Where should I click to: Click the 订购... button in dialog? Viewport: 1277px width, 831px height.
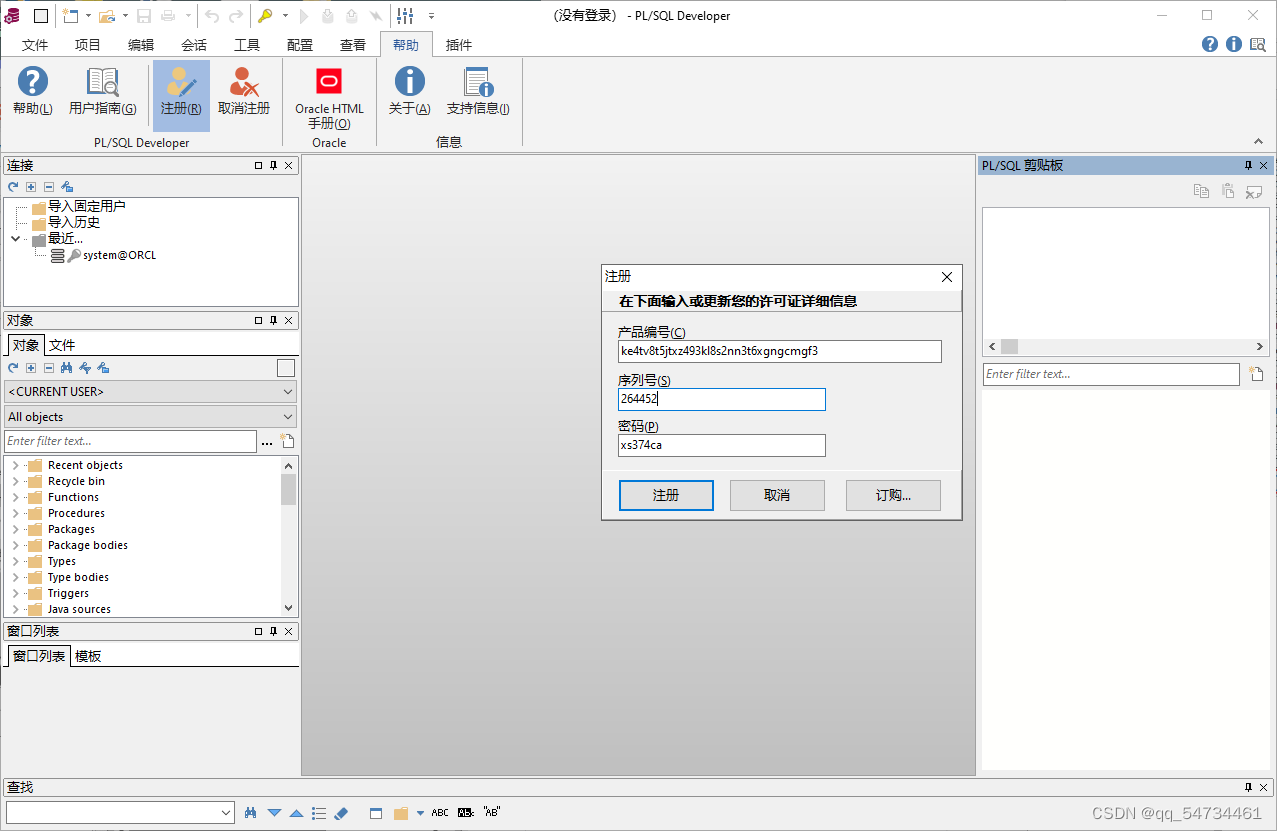click(x=893, y=495)
